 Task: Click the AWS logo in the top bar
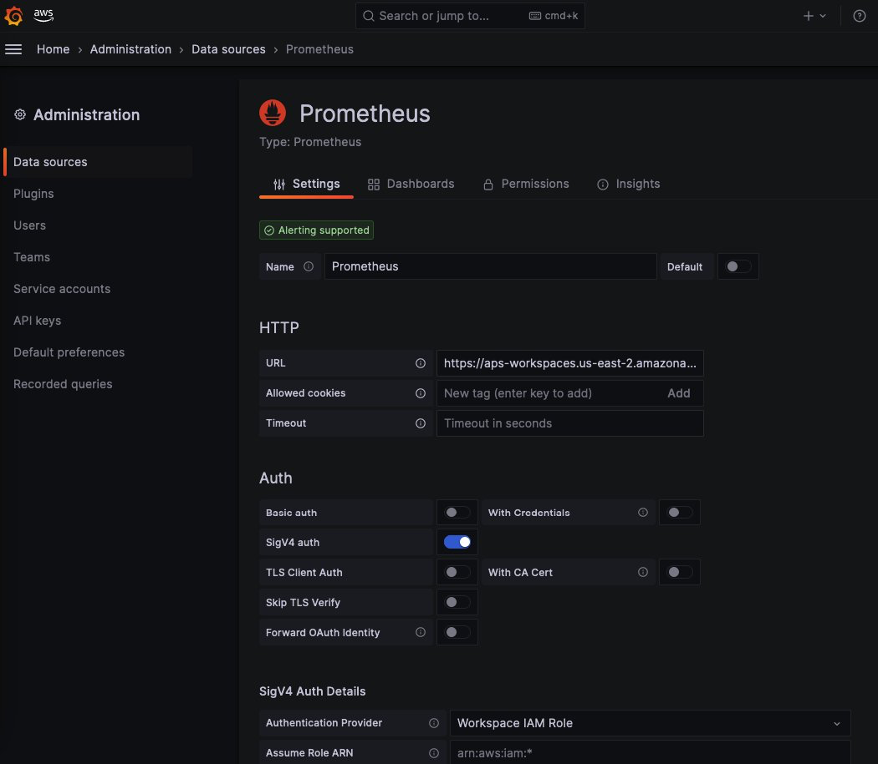pyautogui.click(x=42, y=14)
